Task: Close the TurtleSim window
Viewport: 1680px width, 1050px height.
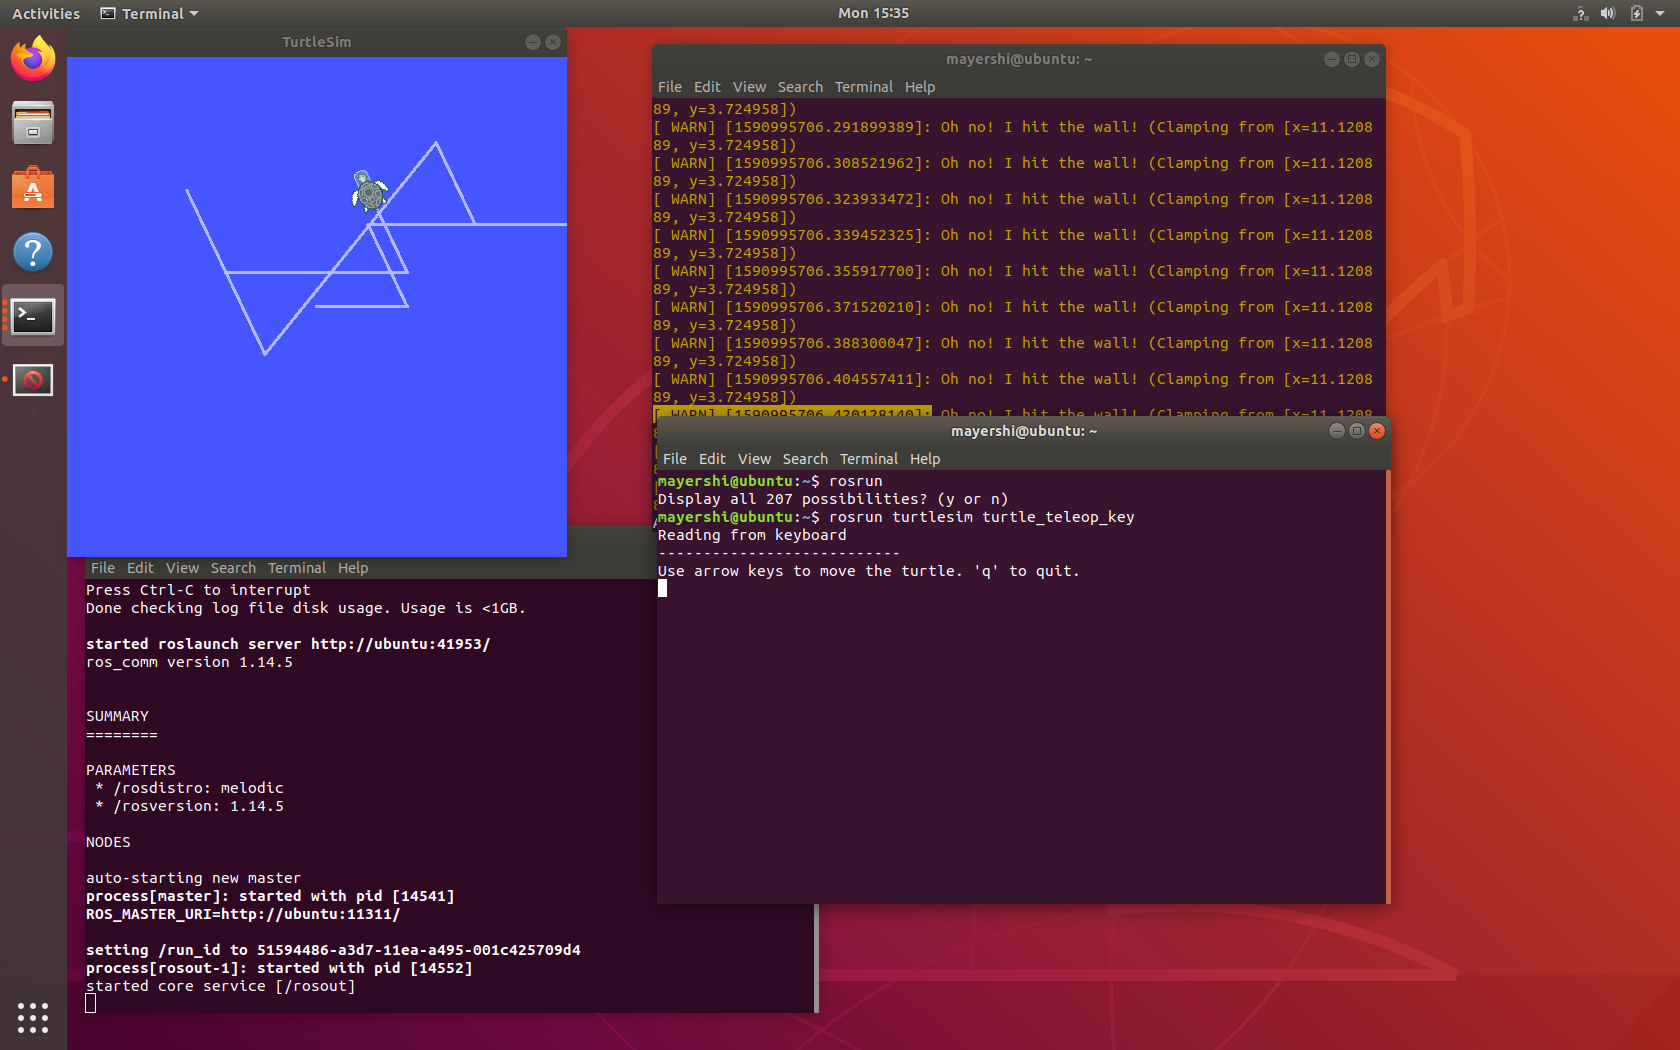Action: [x=553, y=42]
